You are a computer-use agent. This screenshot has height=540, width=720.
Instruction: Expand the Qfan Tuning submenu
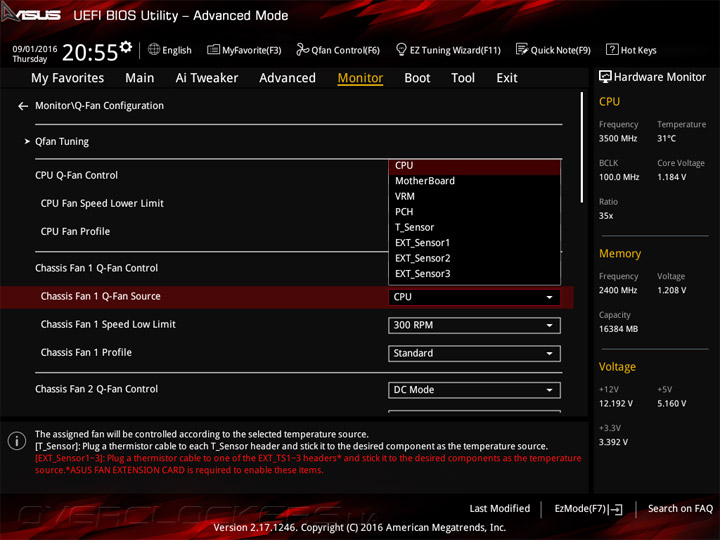62,142
